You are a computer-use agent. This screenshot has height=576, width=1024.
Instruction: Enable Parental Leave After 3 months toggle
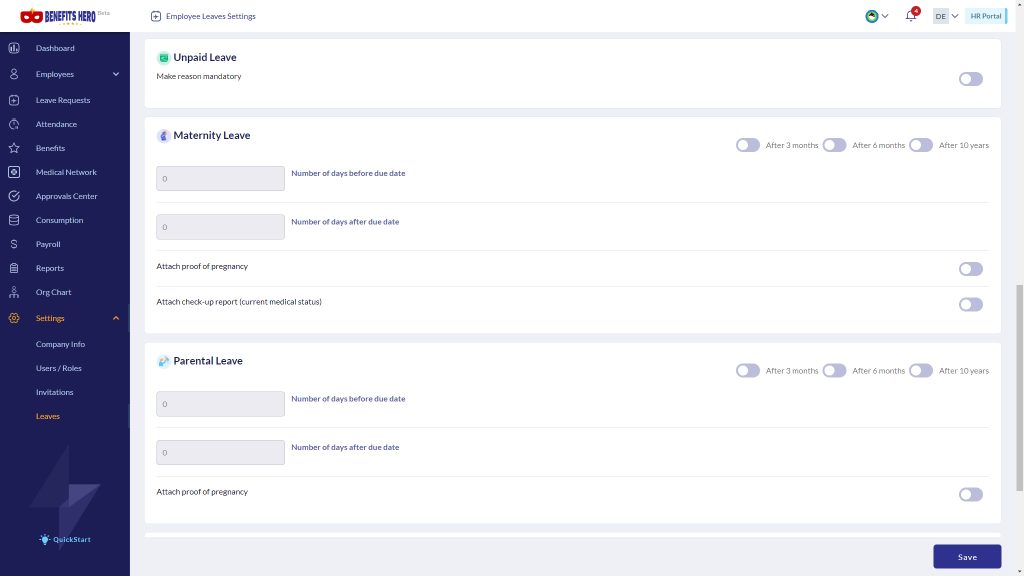748,371
